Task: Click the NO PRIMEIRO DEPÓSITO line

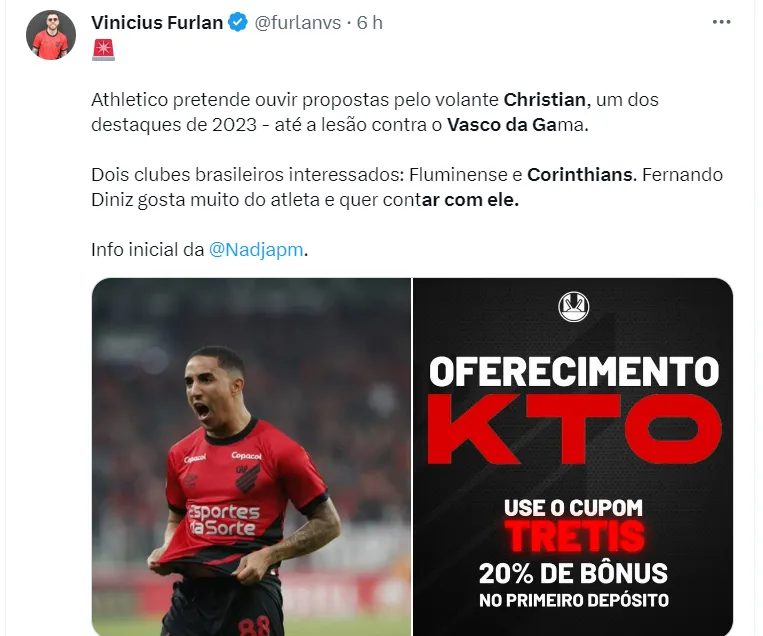Action: point(574,600)
